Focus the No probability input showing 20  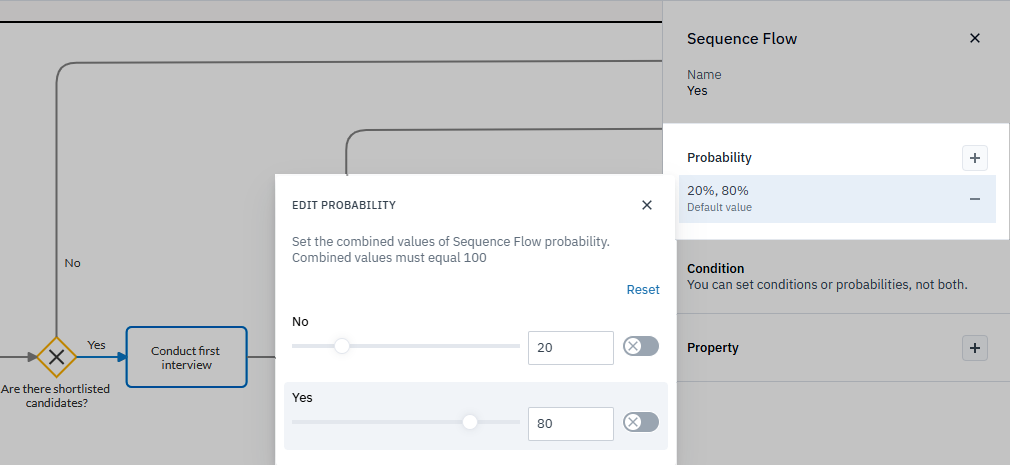point(570,348)
